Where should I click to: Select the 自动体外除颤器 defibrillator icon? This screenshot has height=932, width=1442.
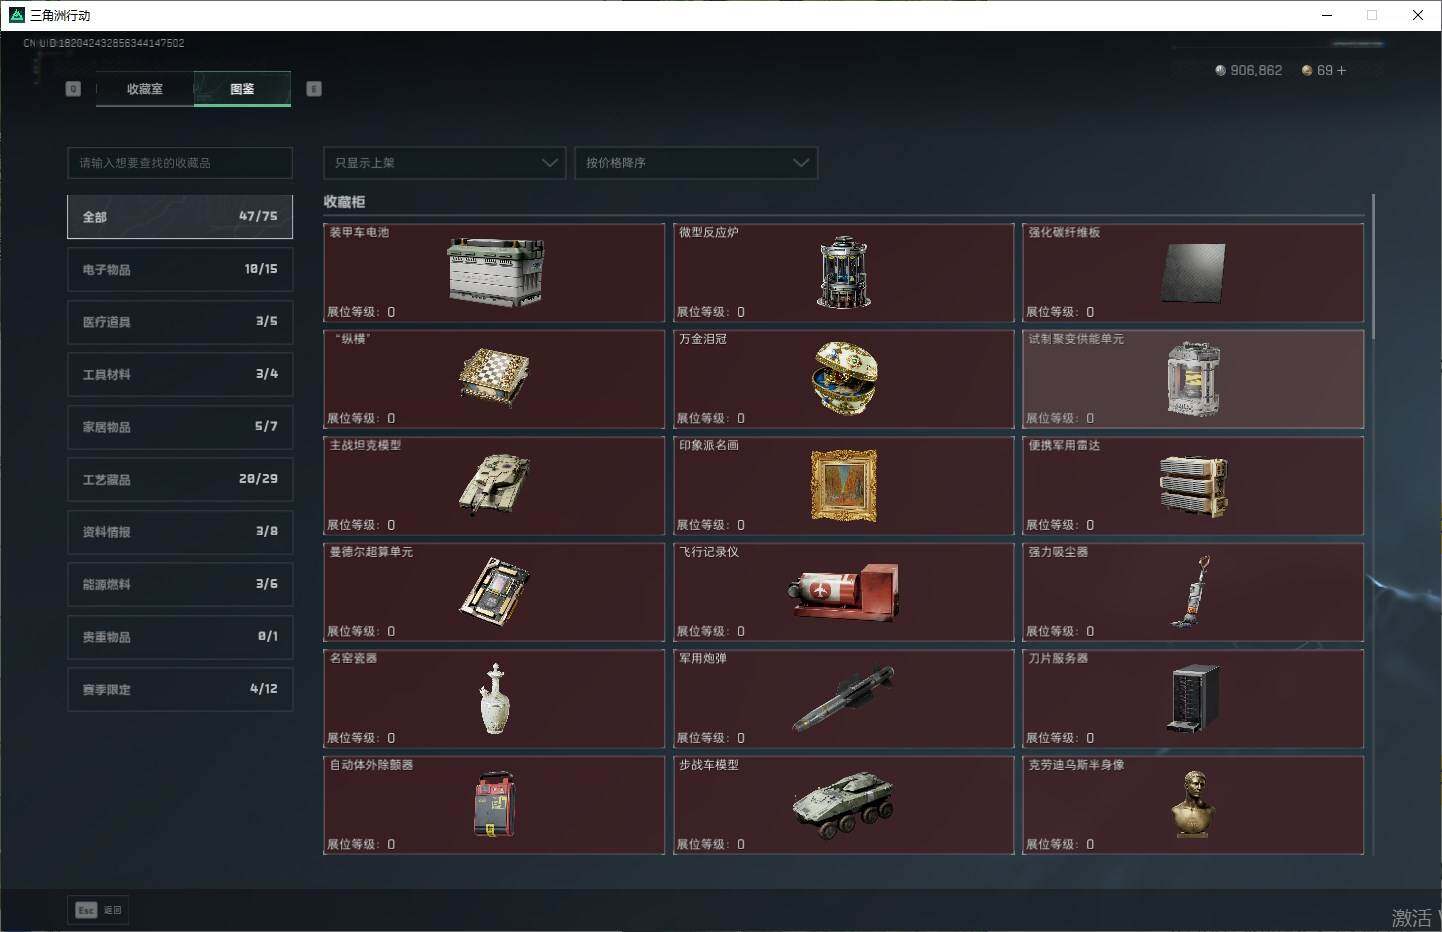coord(494,804)
